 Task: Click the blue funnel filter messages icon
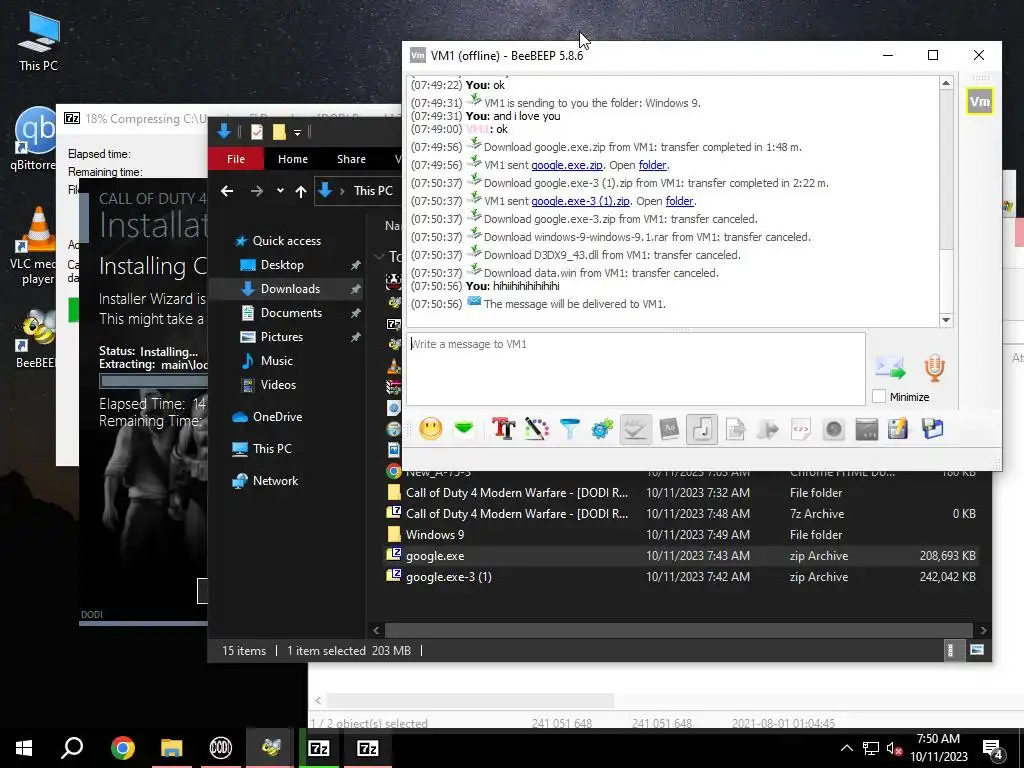(x=569, y=429)
